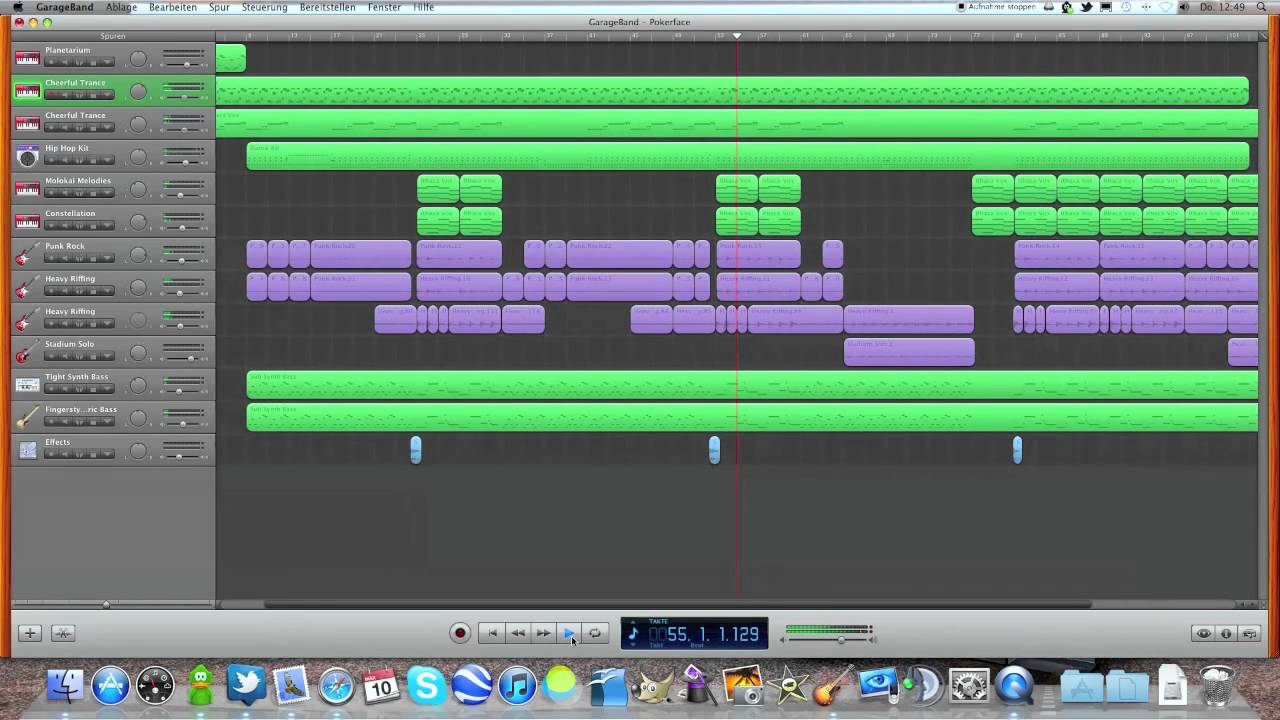
Task: Open Google Earth from the Dock
Action: tap(472, 686)
